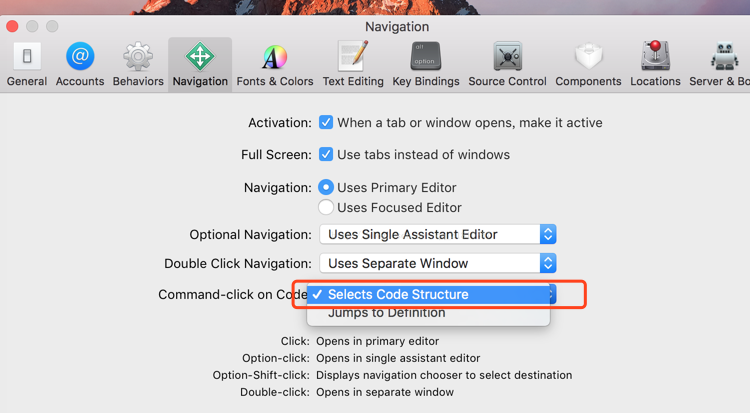Open Server & Bots preferences
750x413 pixels.
(722, 64)
